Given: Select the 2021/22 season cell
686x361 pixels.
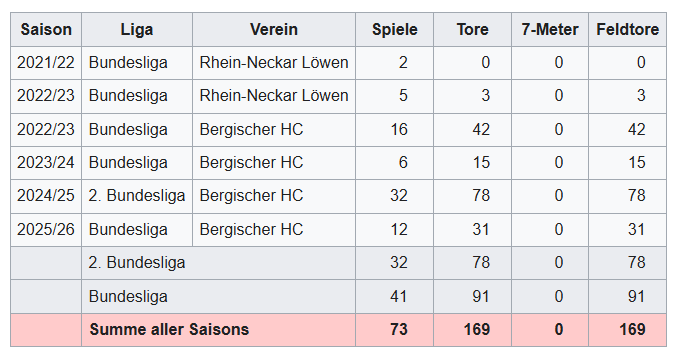Looking at the screenshot, I should (x=46, y=63).
